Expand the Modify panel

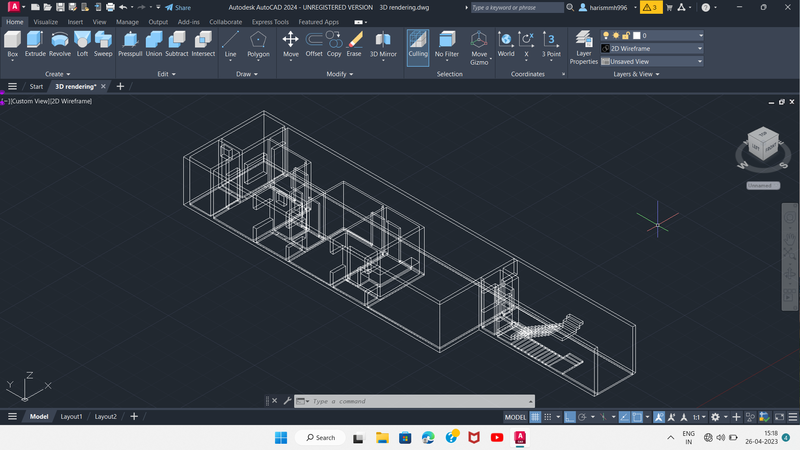tap(340, 74)
